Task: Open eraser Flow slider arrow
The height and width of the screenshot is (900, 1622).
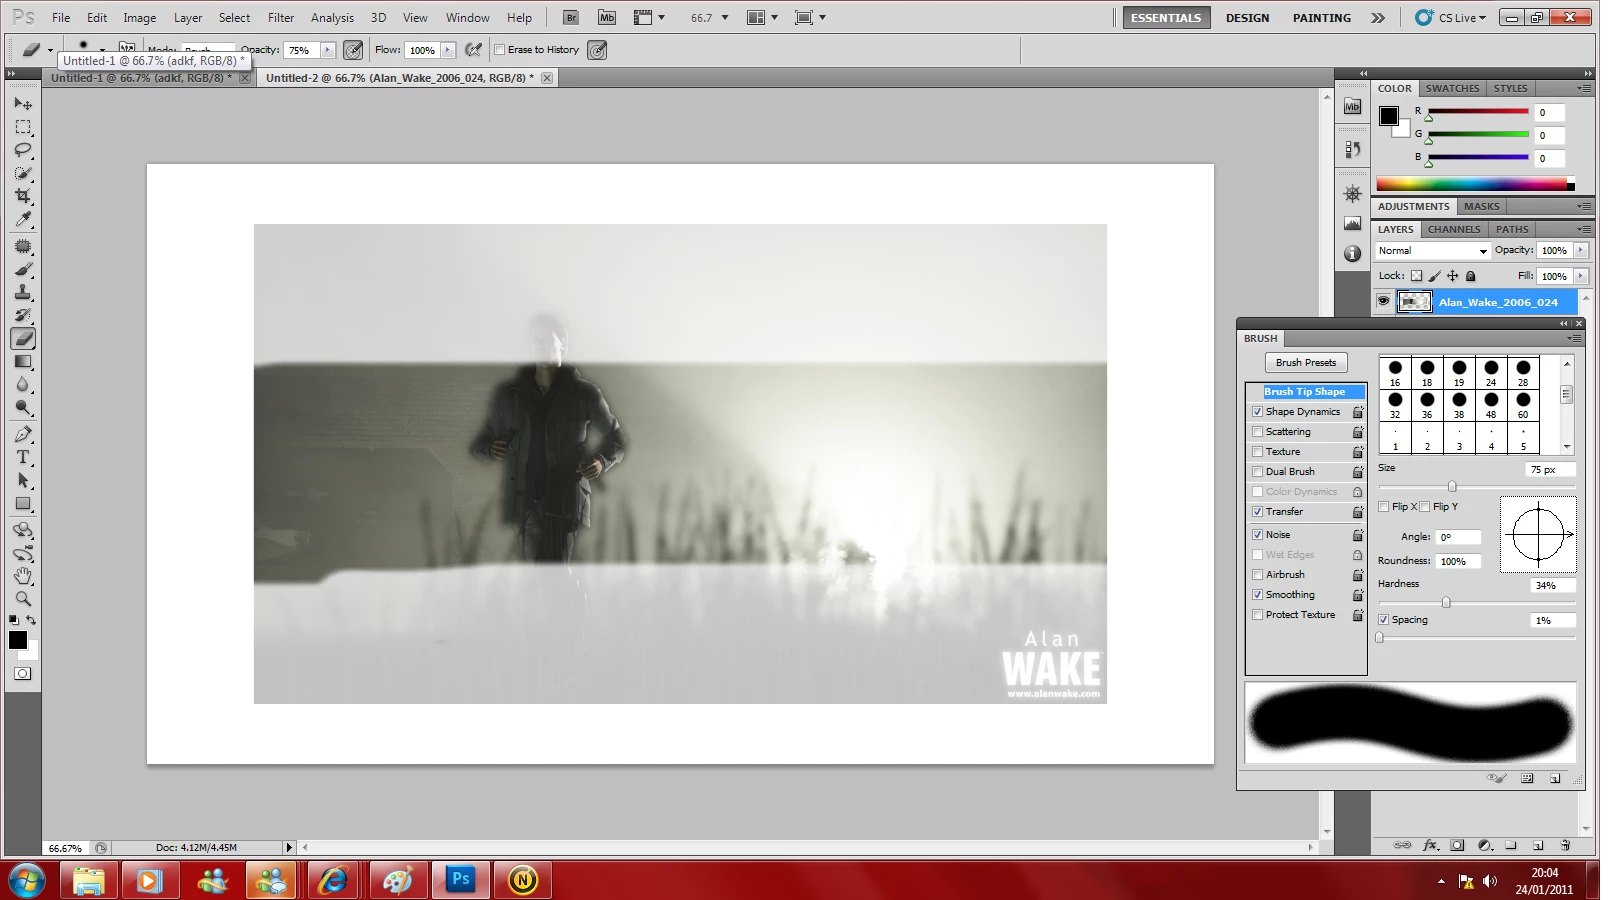Action: point(447,50)
